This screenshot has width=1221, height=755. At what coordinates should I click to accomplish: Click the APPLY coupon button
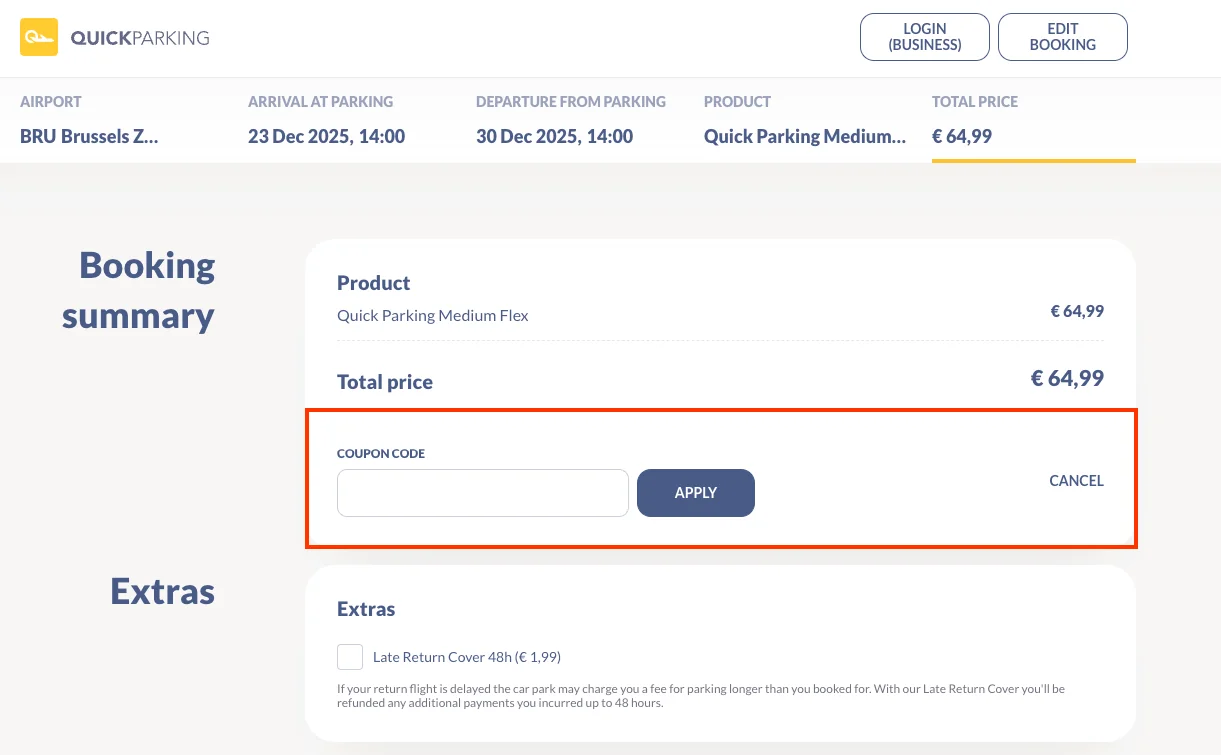[695, 492]
